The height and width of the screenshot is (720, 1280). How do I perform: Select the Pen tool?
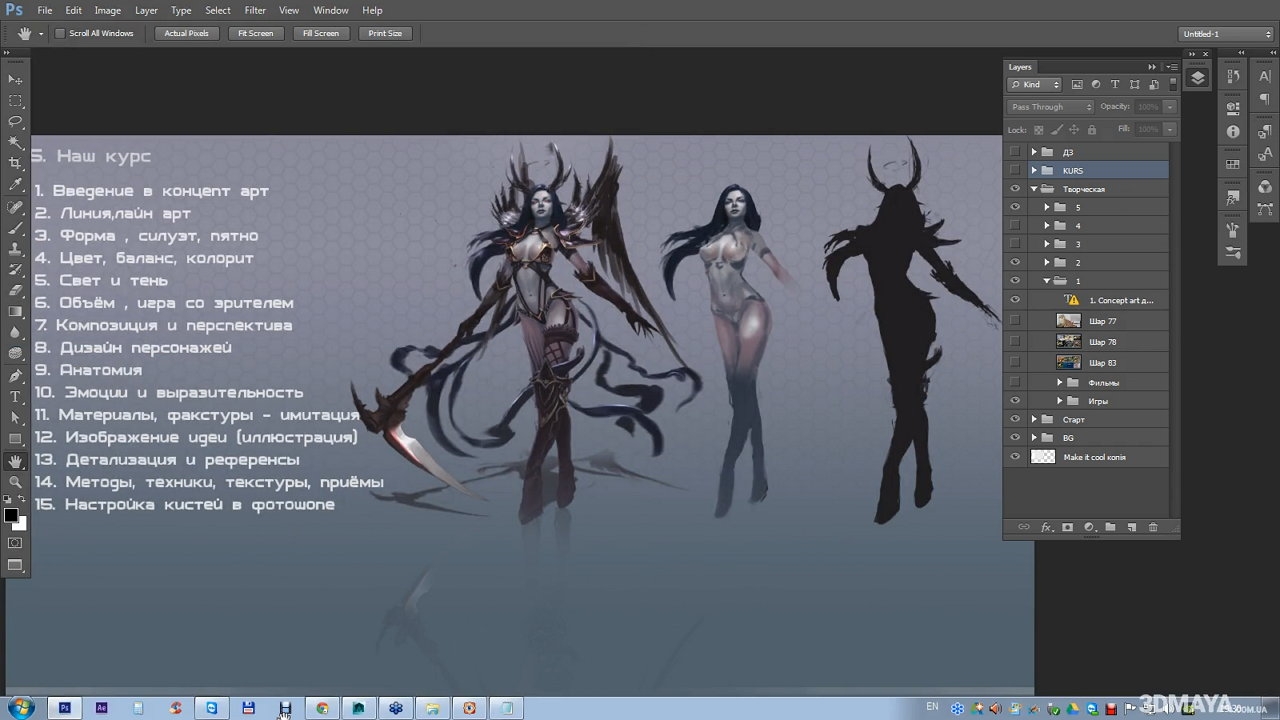pyautogui.click(x=15, y=376)
